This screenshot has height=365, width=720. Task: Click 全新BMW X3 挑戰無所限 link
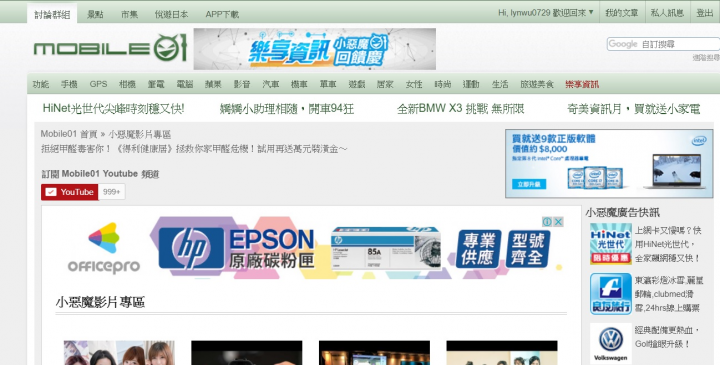coord(461,108)
